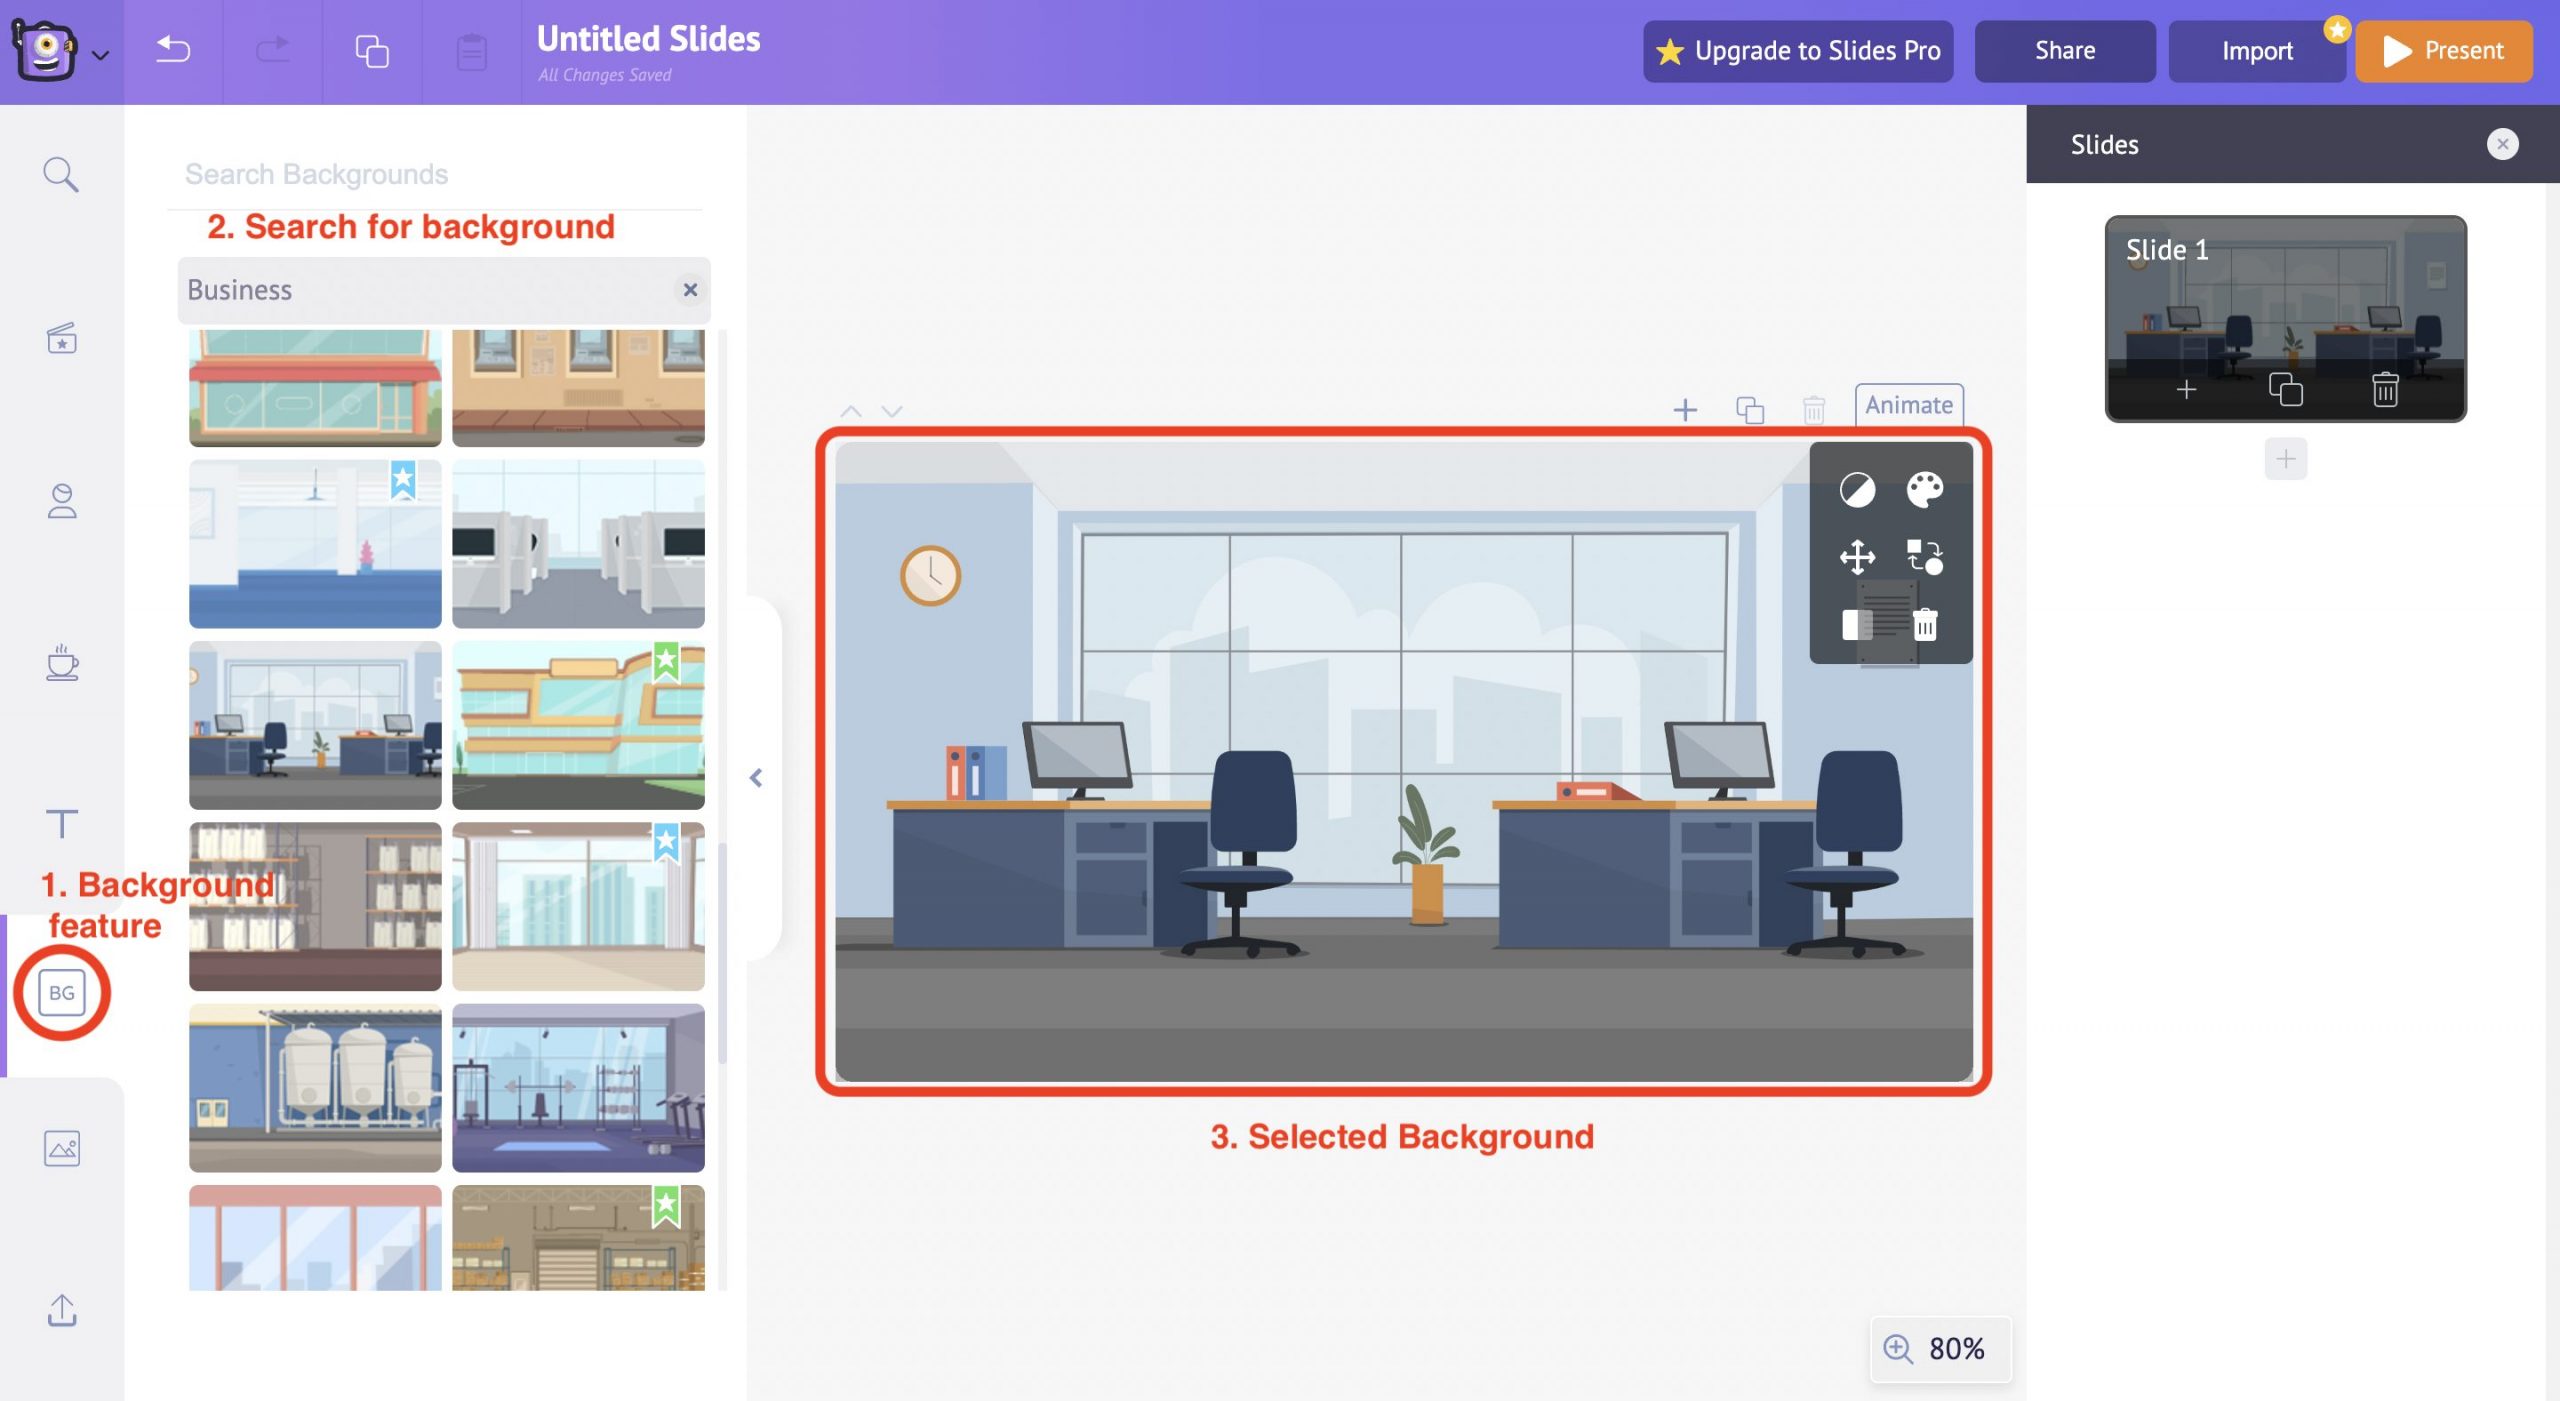
Task: Add a new slide using plus button
Action: 2286,457
